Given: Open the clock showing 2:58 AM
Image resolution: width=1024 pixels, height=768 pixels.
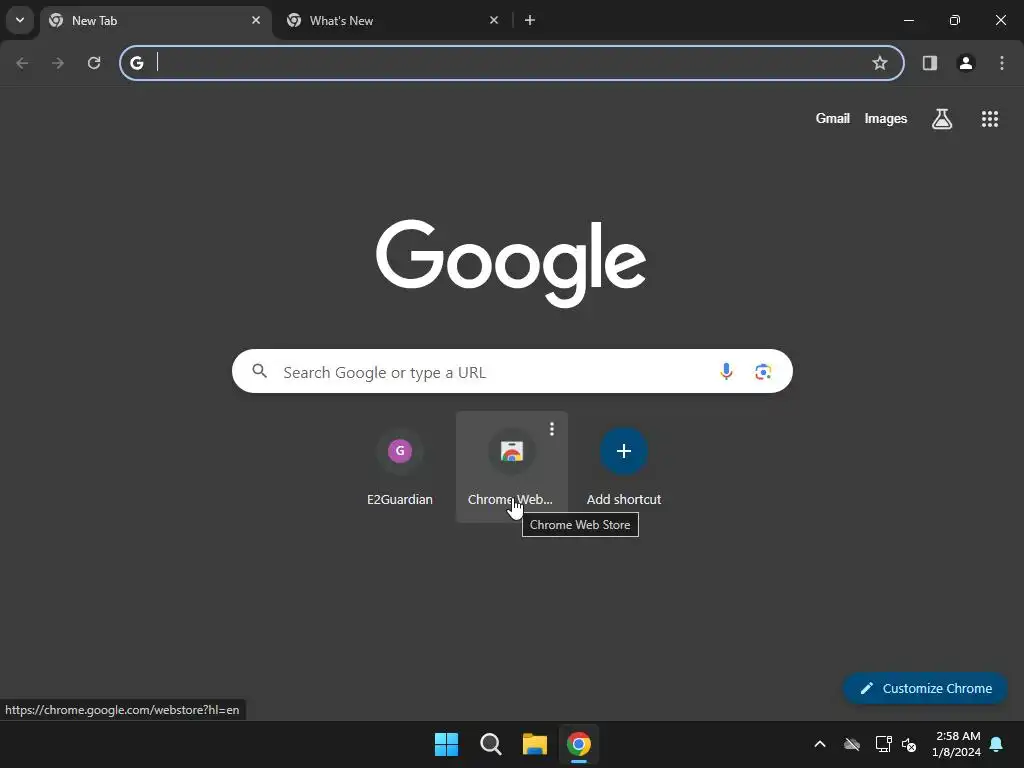Looking at the screenshot, I should [957, 744].
